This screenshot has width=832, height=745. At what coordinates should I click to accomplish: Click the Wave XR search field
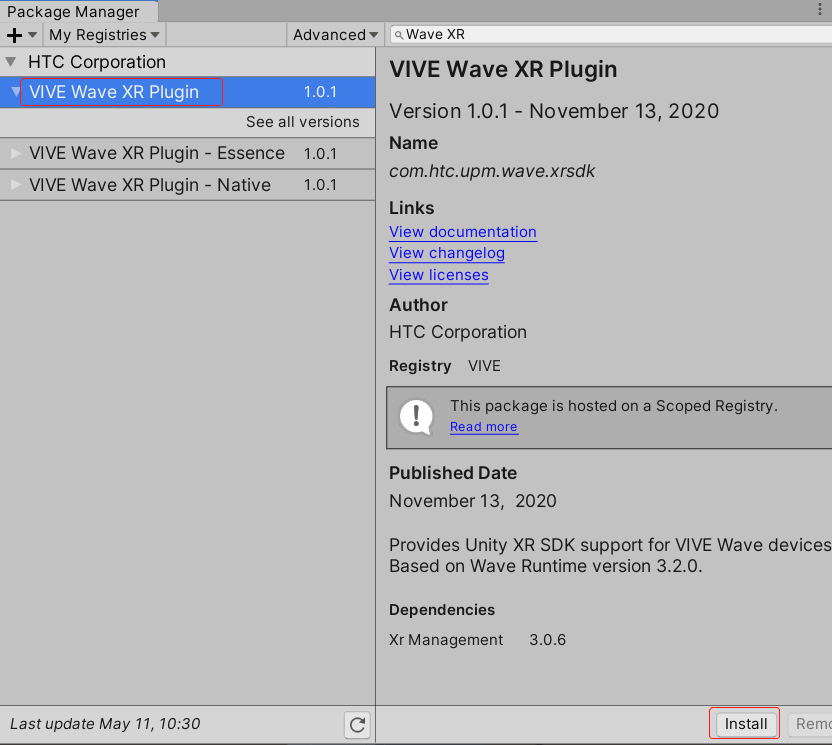610,35
